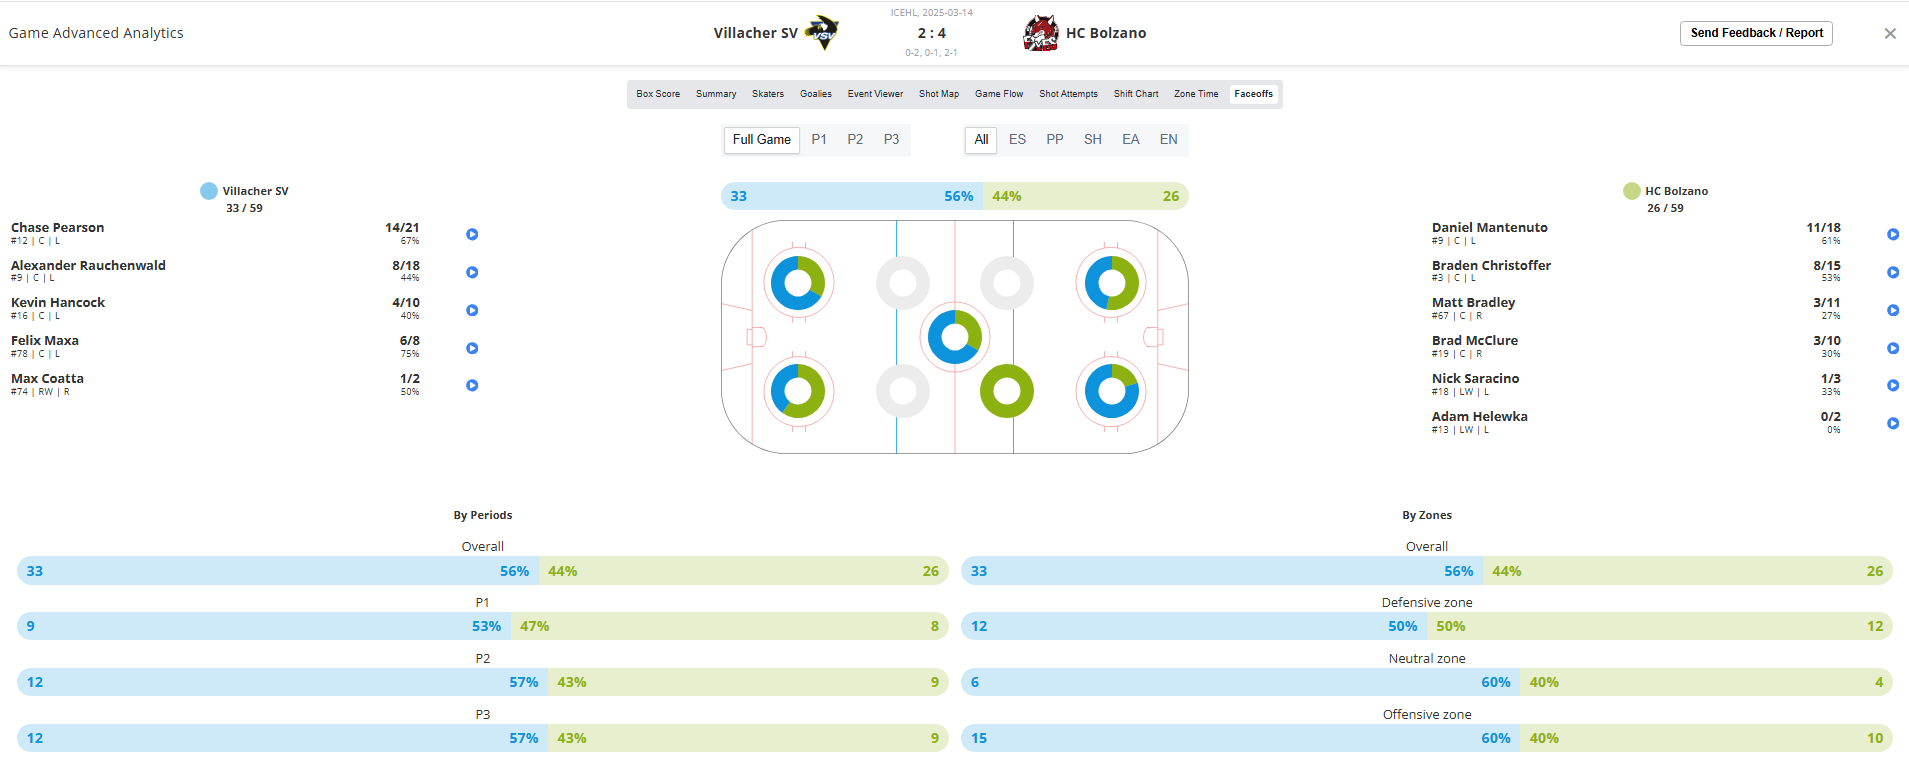Click Send Feedback / Report button
Viewport: 1909px width, 768px height.
tap(1756, 33)
